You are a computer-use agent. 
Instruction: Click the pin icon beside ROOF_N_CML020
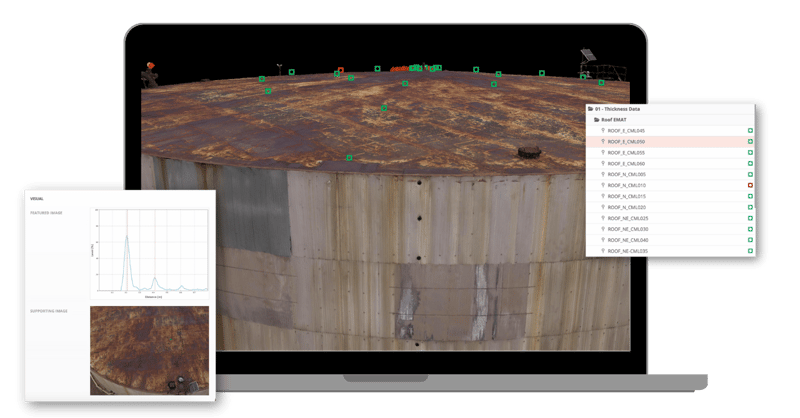[x=602, y=208]
